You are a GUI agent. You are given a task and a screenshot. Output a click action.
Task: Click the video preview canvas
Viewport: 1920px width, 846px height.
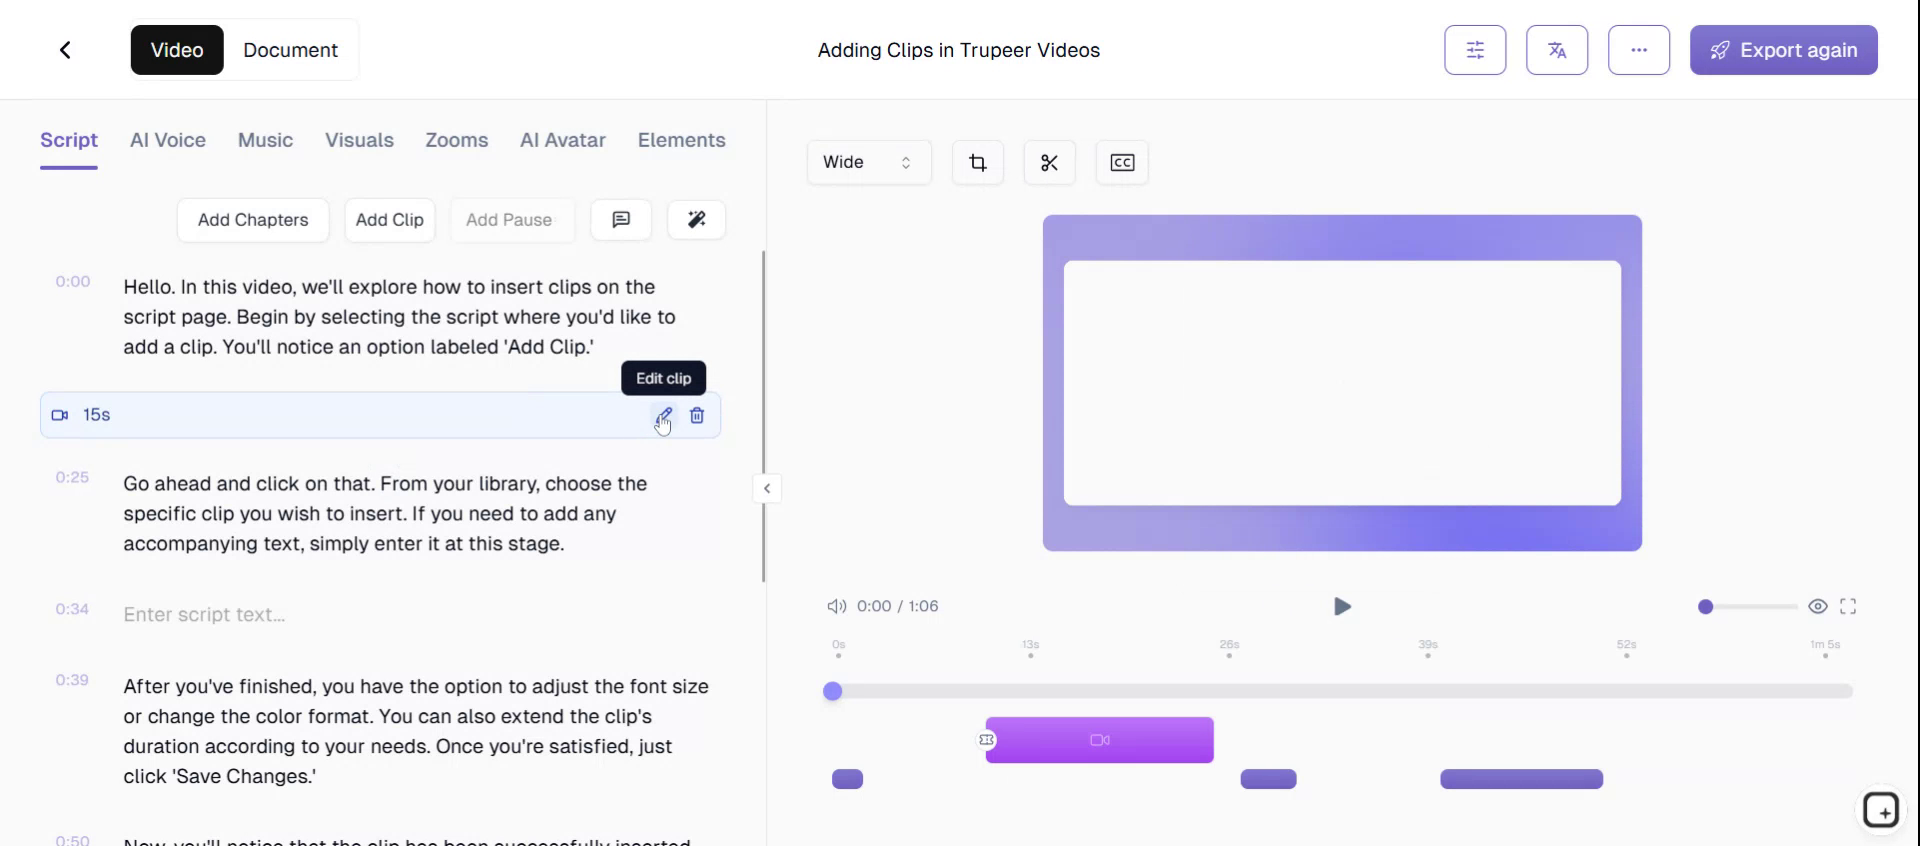click(x=1342, y=383)
